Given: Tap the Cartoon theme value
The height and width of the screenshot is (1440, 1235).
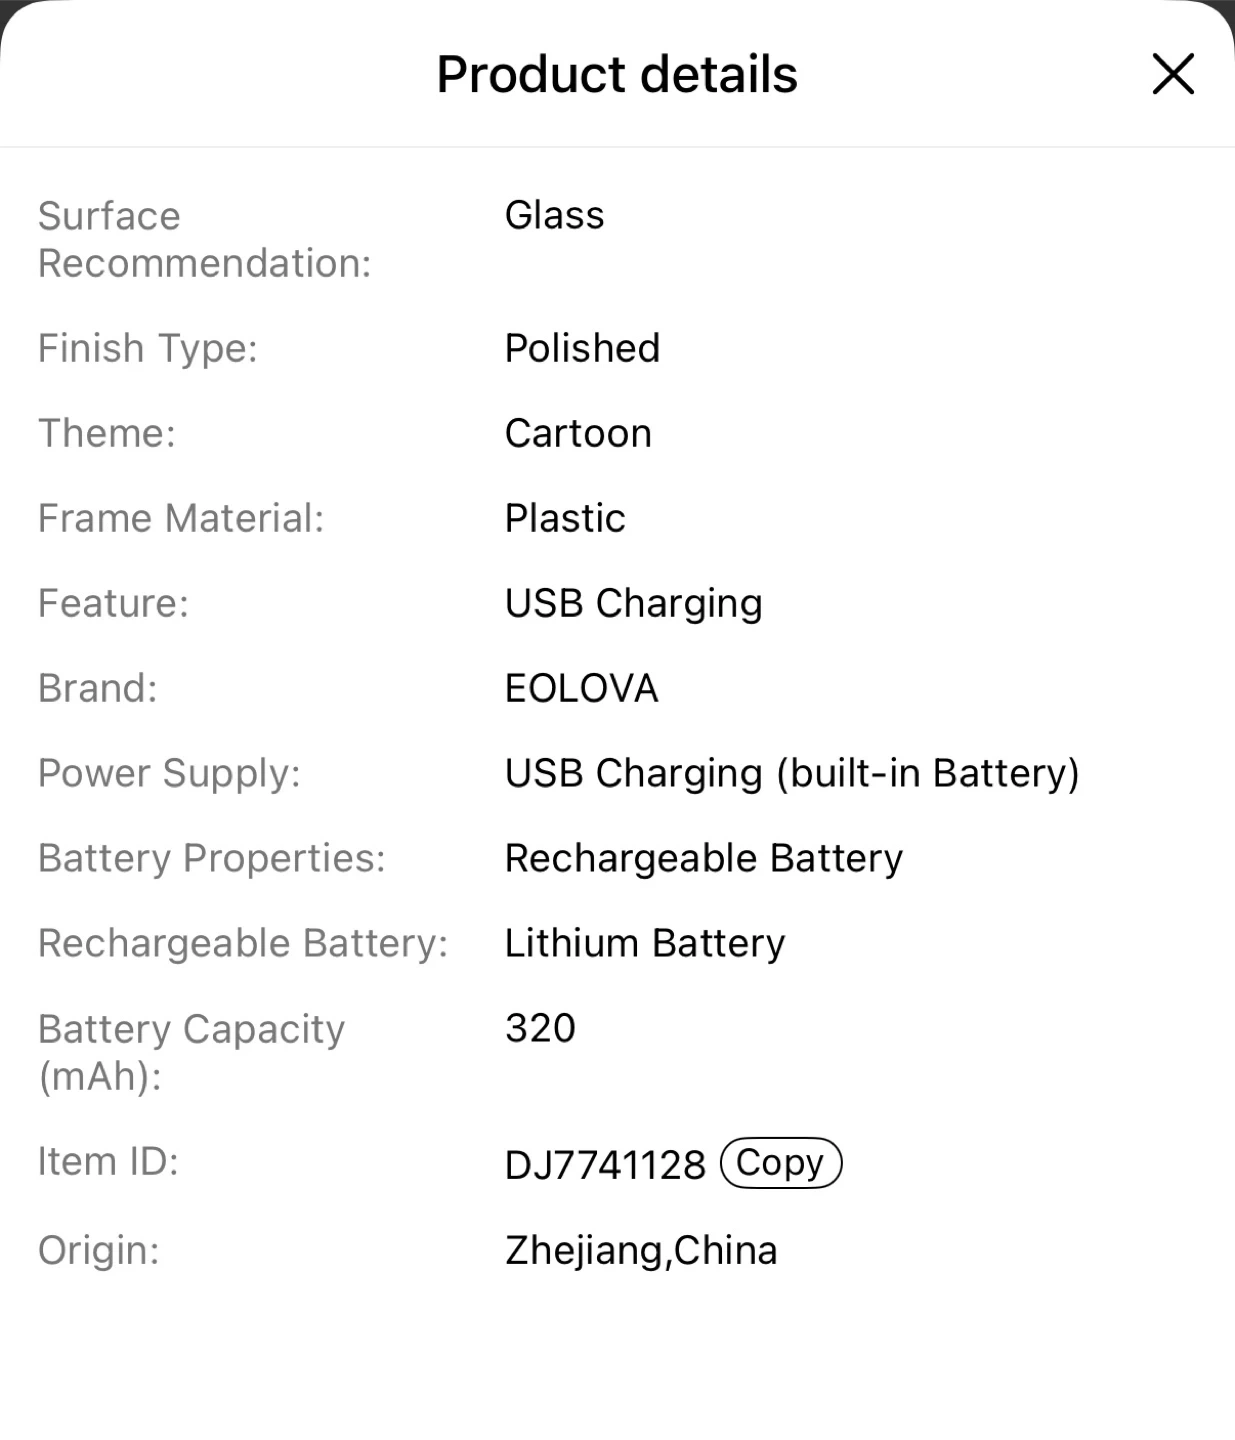Looking at the screenshot, I should pos(578,433).
